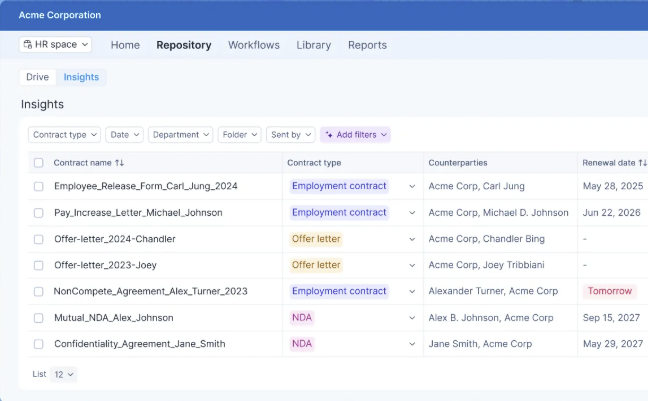Check the Pay_Increase_Letter_Michael_Johnson row checkbox
The image size is (648, 401).
pyautogui.click(x=38, y=213)
